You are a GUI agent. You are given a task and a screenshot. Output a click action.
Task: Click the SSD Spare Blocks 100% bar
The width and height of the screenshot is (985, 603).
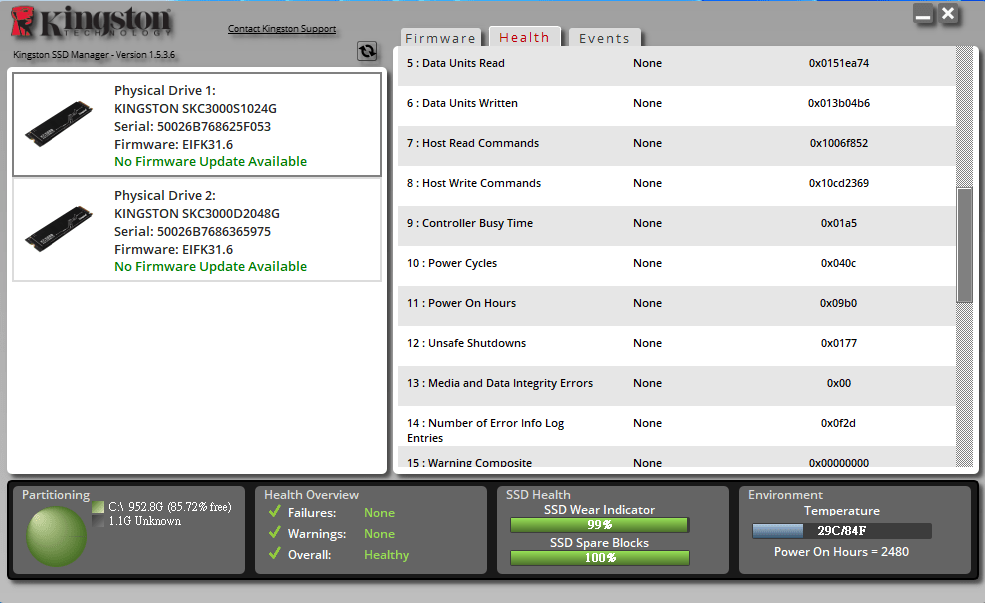599,558
